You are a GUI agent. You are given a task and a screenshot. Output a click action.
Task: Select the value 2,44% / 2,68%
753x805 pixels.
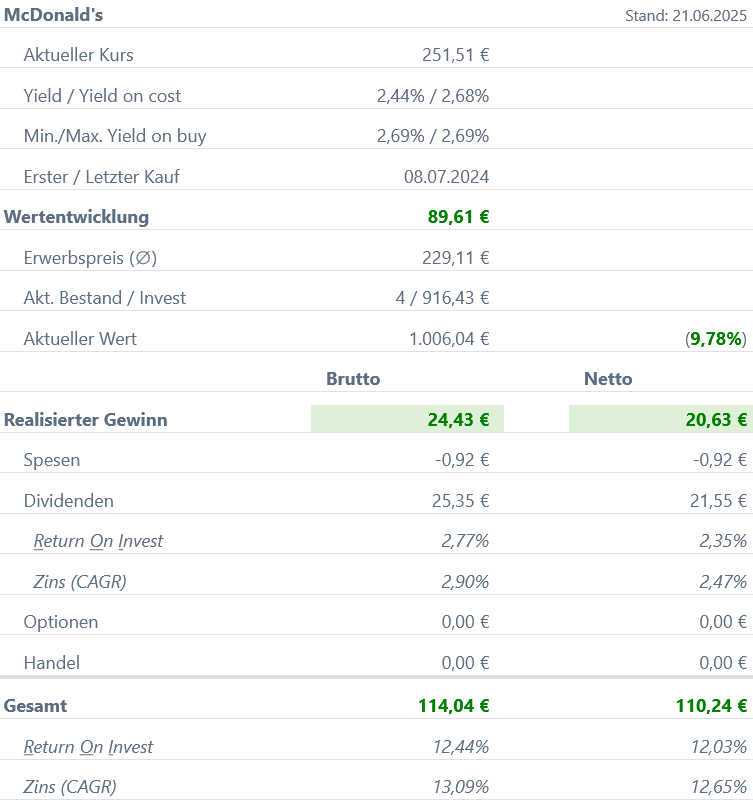click(433, 96)
